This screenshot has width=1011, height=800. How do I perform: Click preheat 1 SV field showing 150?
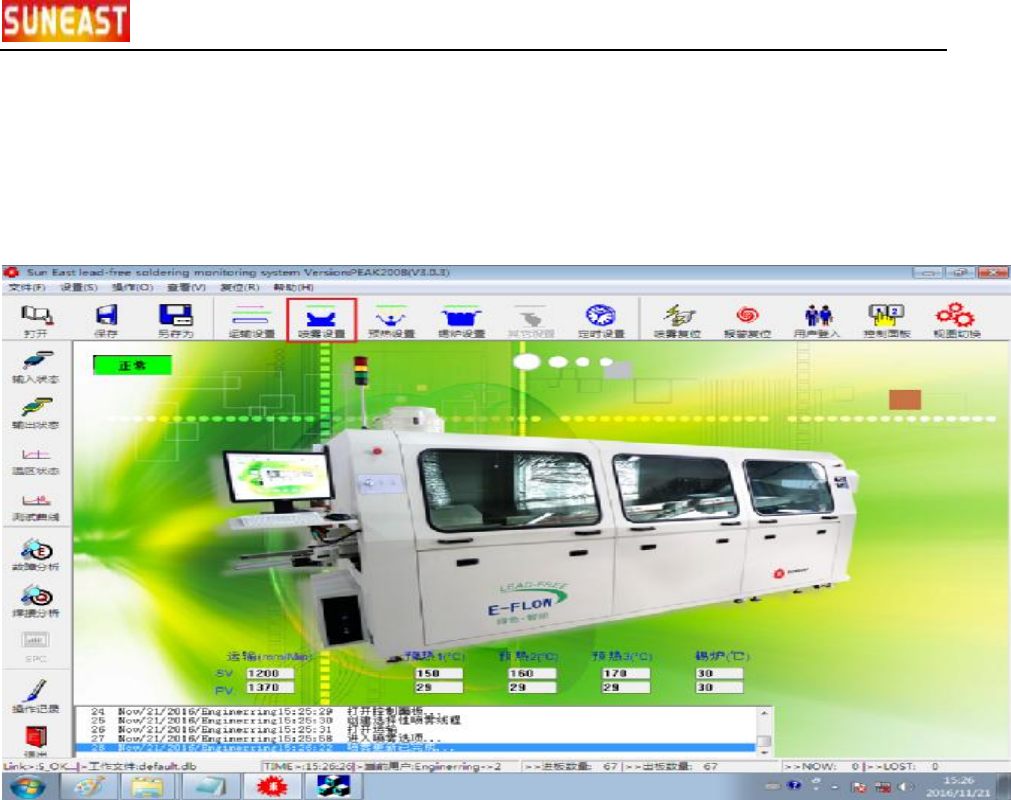click(438, 673)
